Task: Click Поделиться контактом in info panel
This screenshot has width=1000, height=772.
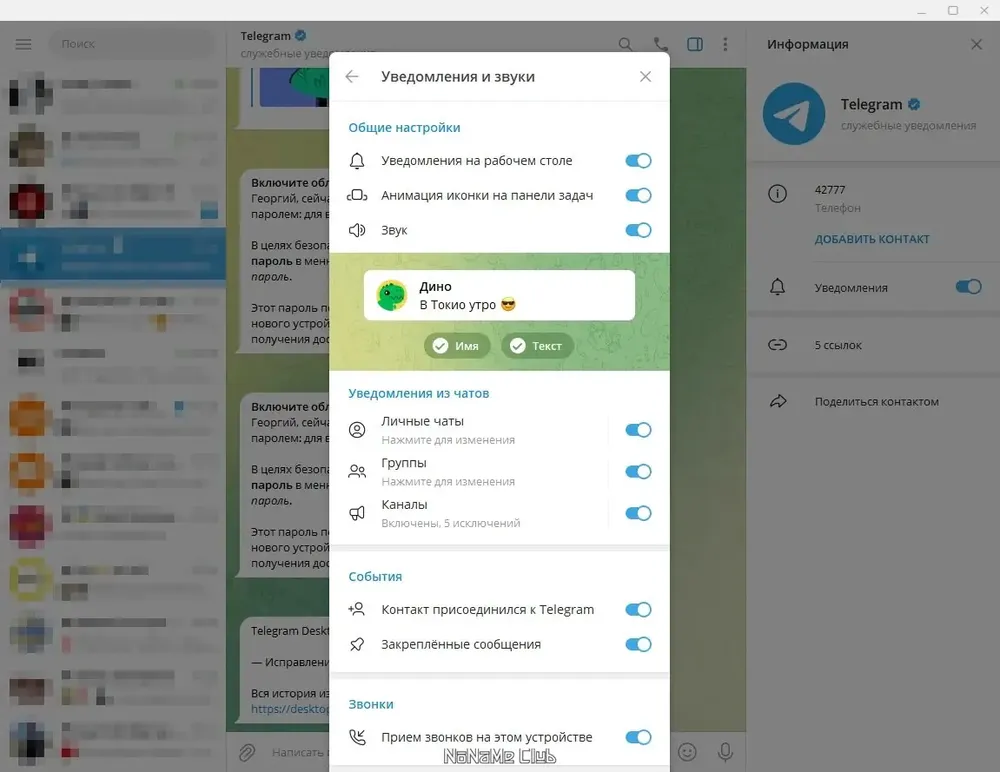Action: coord(876,402)
